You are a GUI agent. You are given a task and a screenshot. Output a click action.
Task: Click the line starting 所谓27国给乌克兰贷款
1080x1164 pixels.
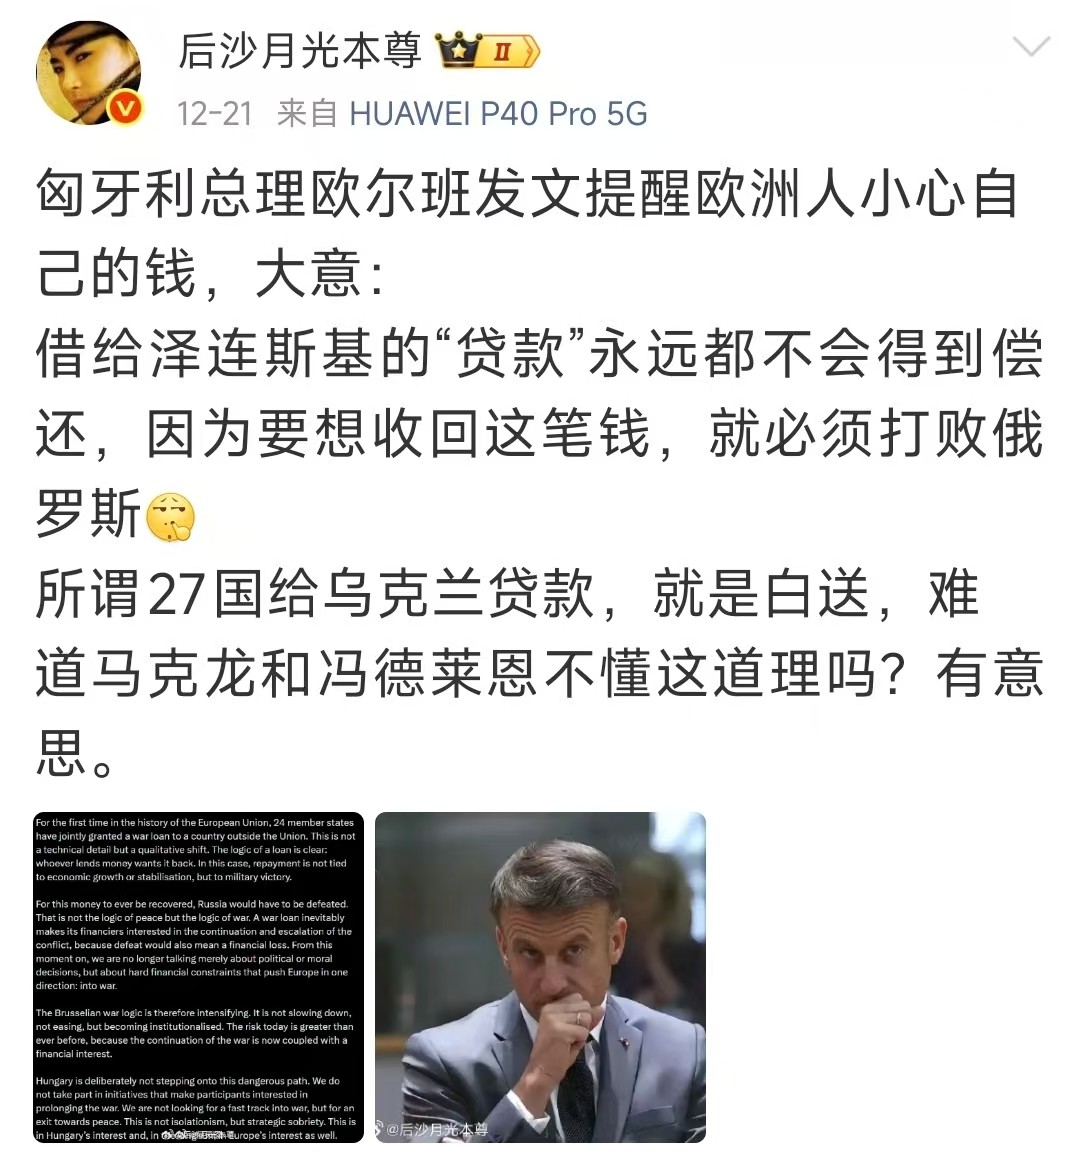pos(508,594)
